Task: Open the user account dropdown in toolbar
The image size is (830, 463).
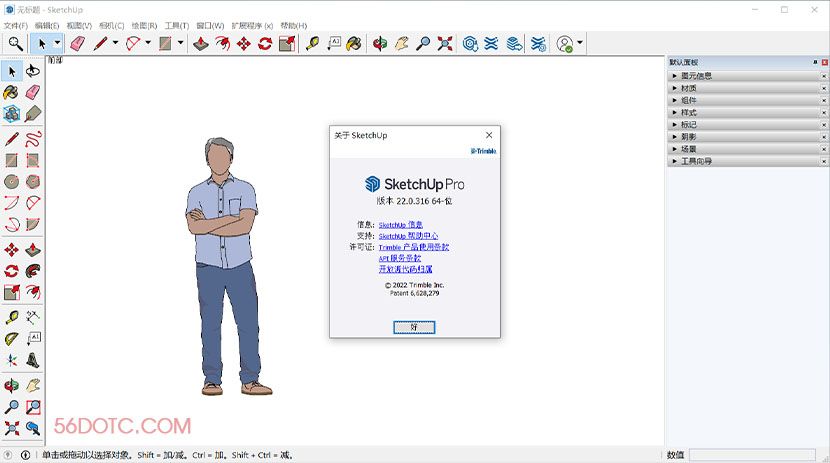Action: (x=580, y=43)
